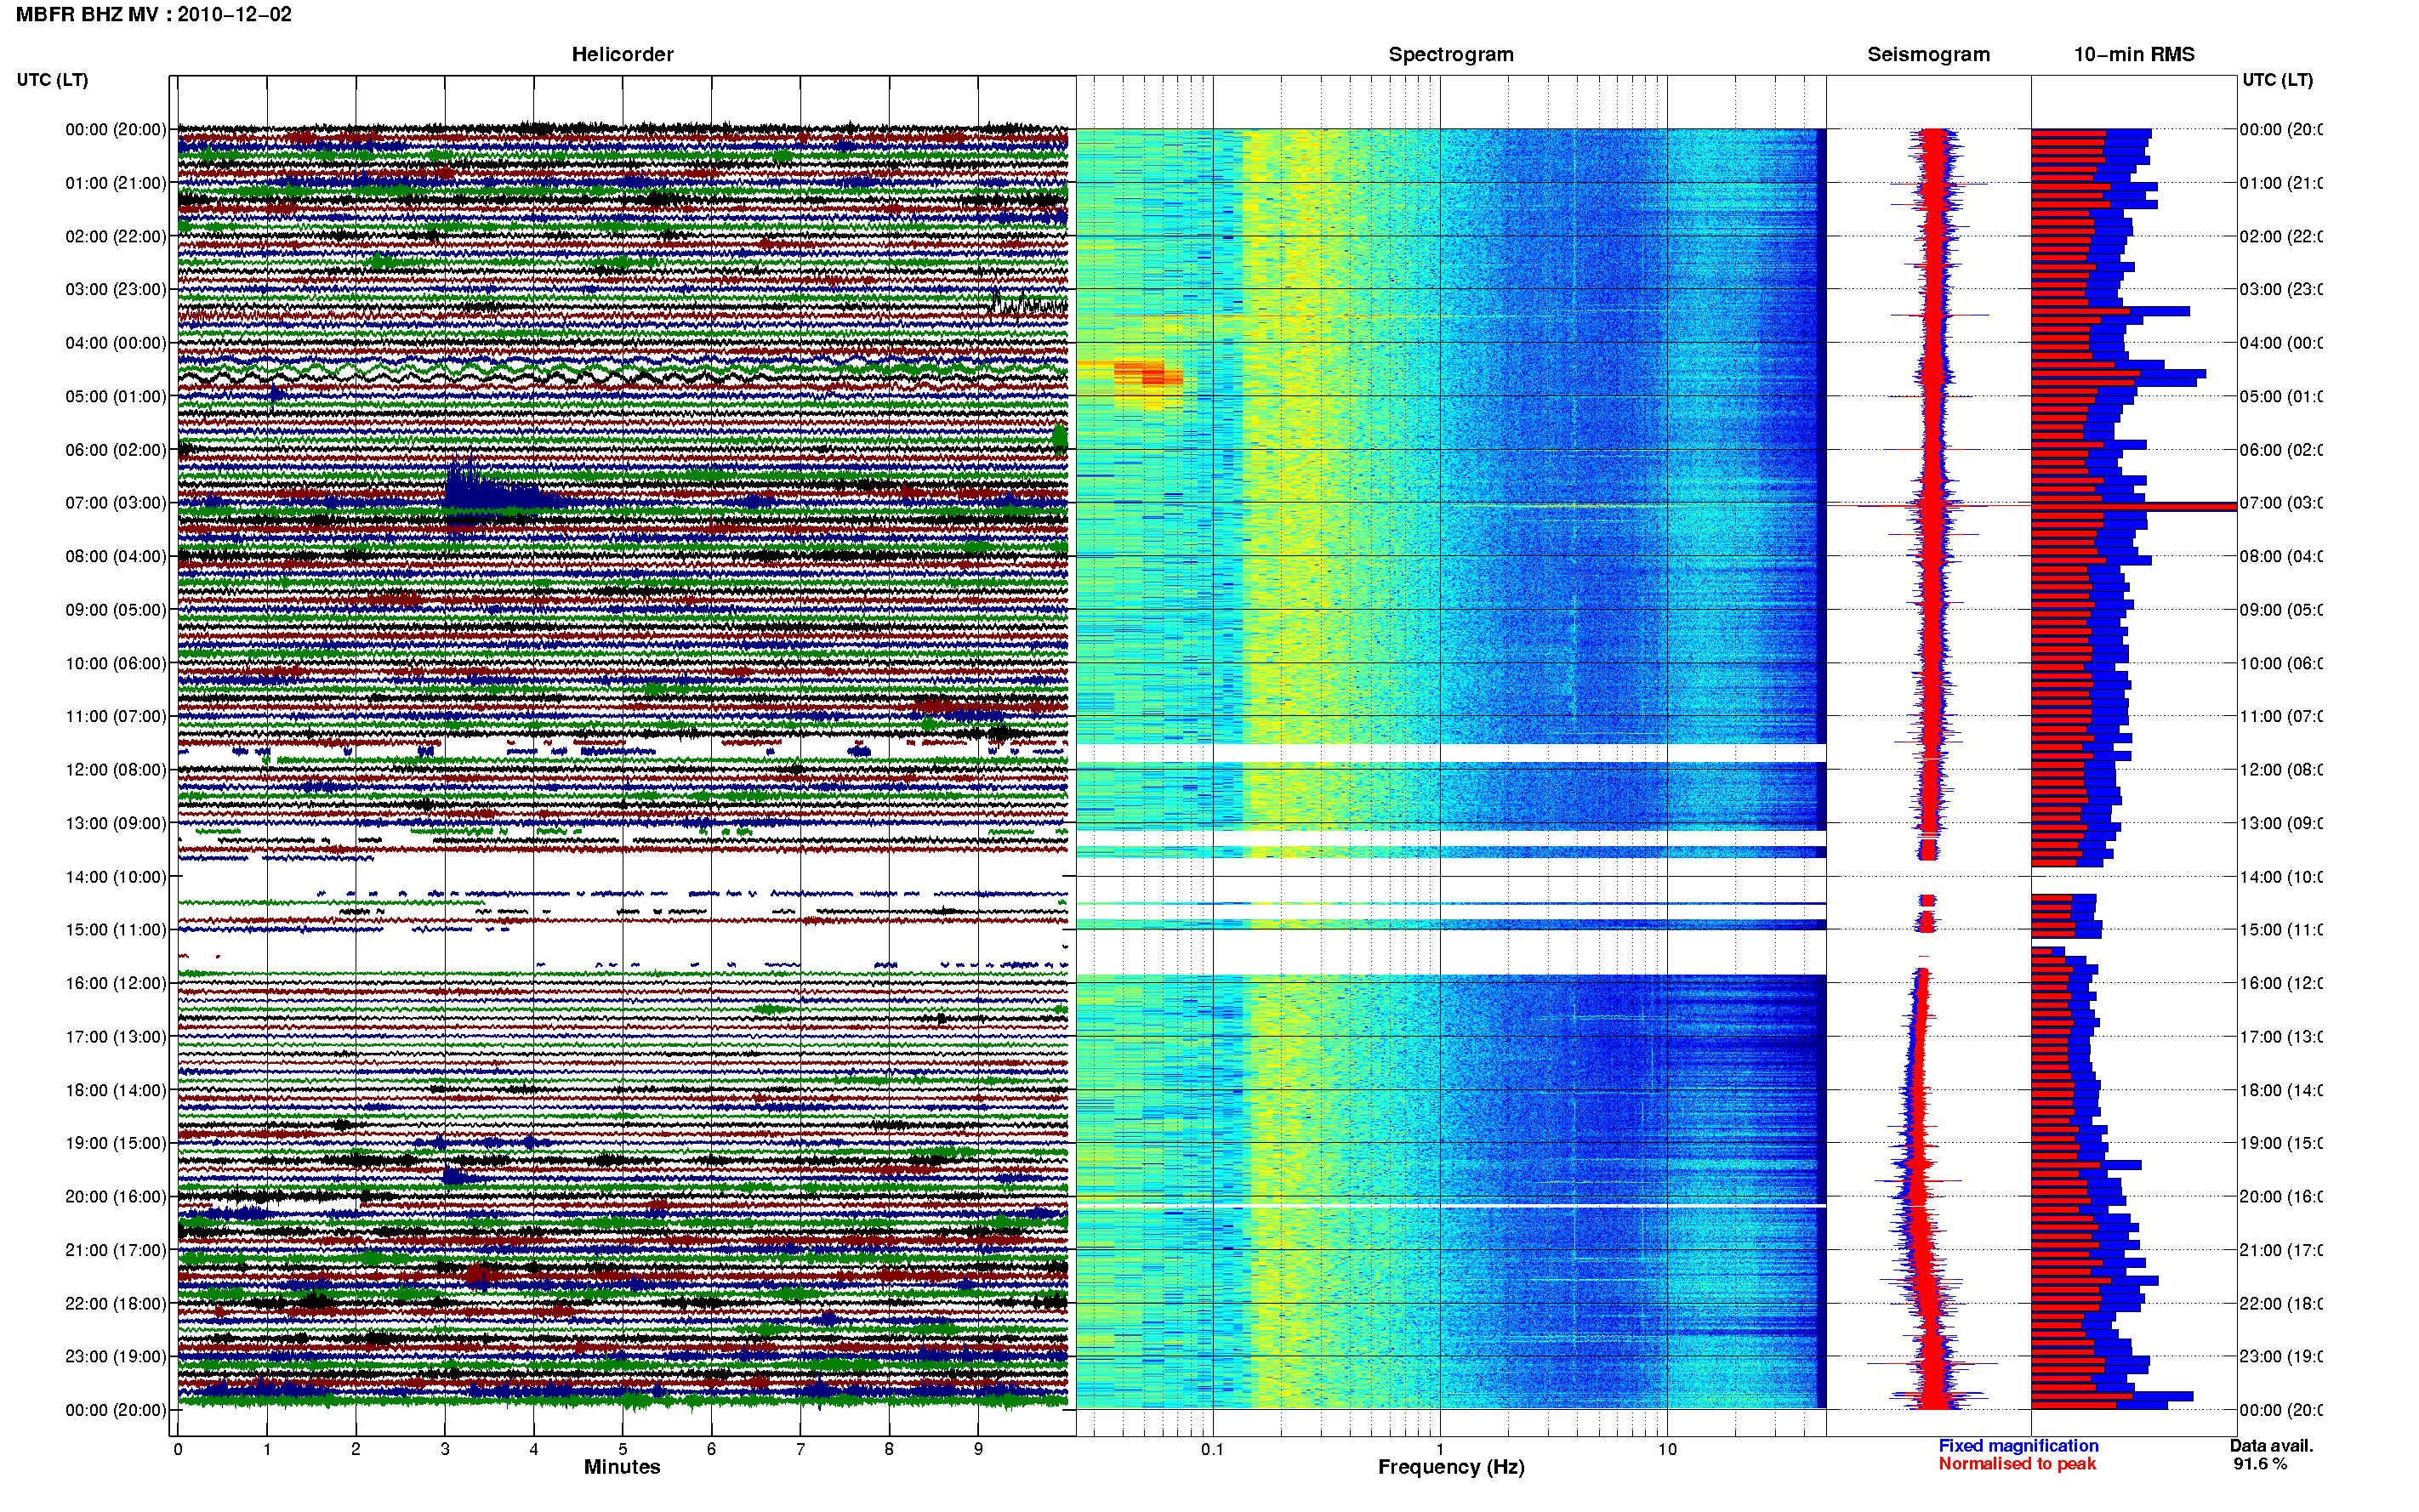Screen dimensions: 2419x1512
Task: Click the orange-red low-frequency spot in the spectrogram
Action: (1148, 377)
